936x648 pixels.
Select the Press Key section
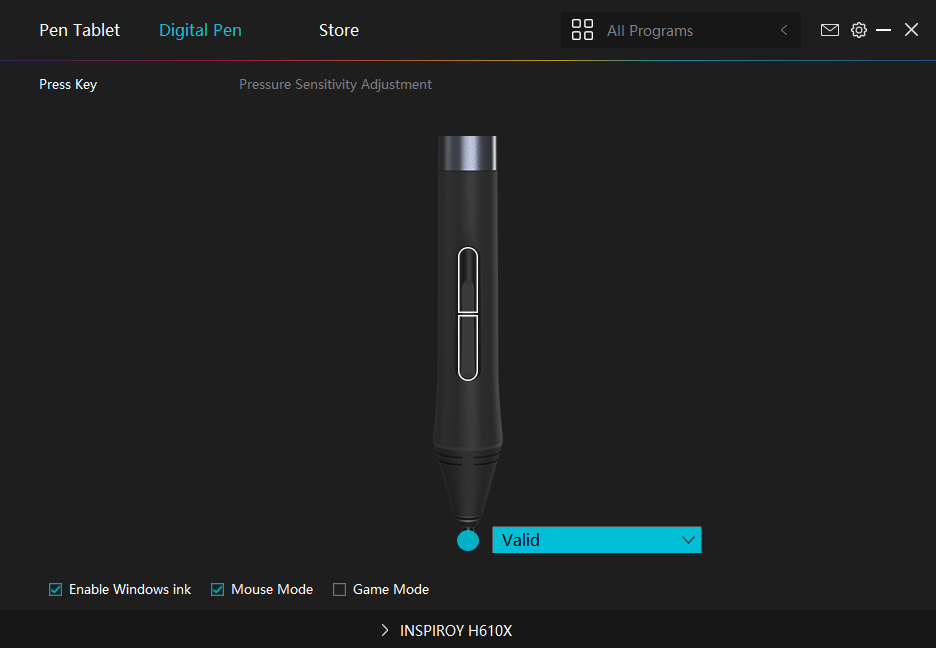point(68,85)
